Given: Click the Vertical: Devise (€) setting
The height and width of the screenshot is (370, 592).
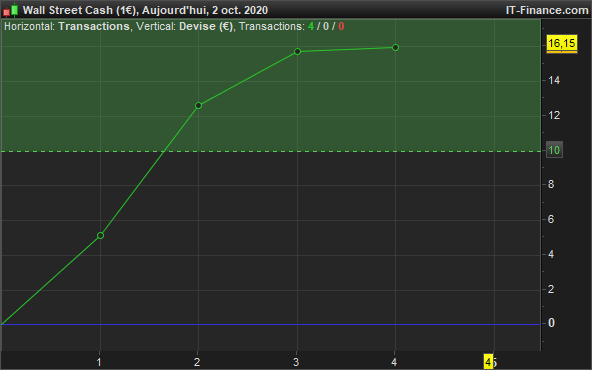Looking at the screenshot, I should 185,26.
